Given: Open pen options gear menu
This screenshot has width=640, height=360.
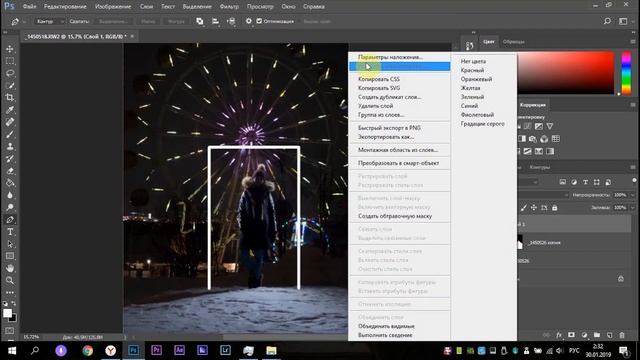Looking at the screenshot, I should click(249, 21).
